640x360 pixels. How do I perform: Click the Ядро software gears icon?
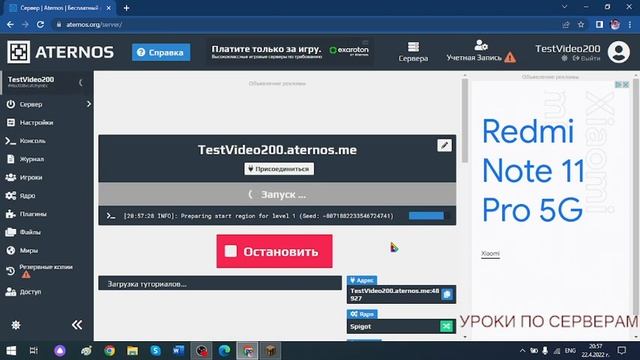point(11,196)
